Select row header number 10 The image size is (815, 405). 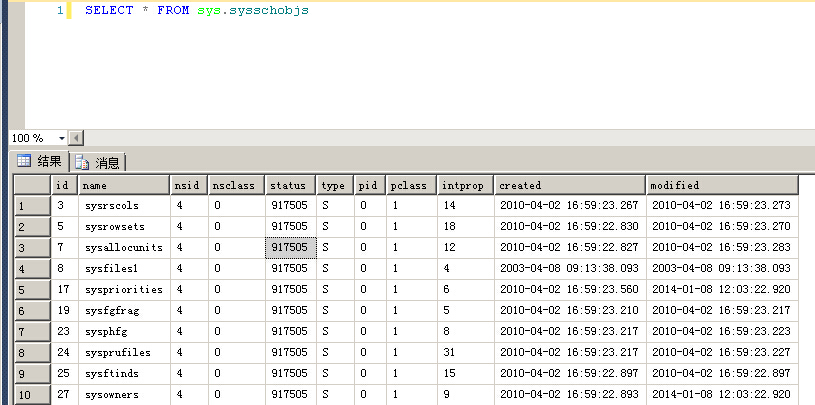coord(32,395)
